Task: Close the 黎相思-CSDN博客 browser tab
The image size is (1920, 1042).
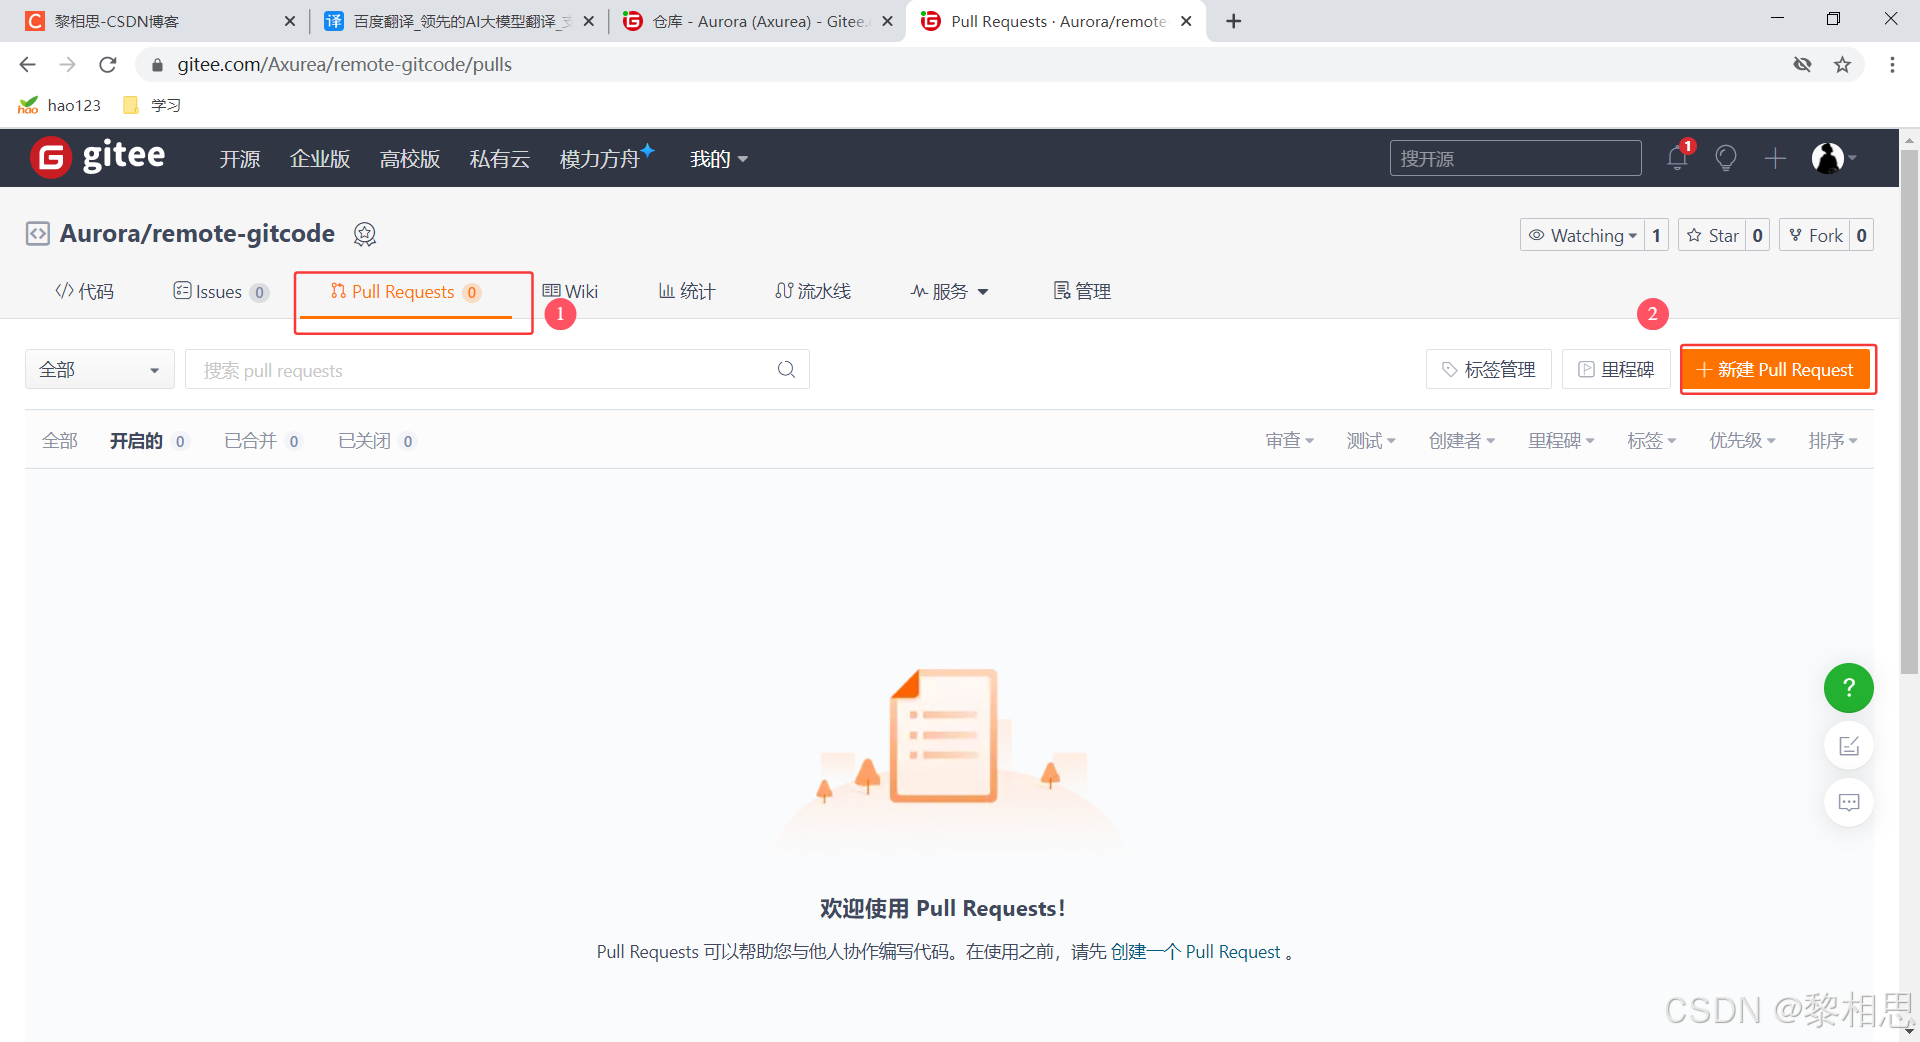Action: 290,21
